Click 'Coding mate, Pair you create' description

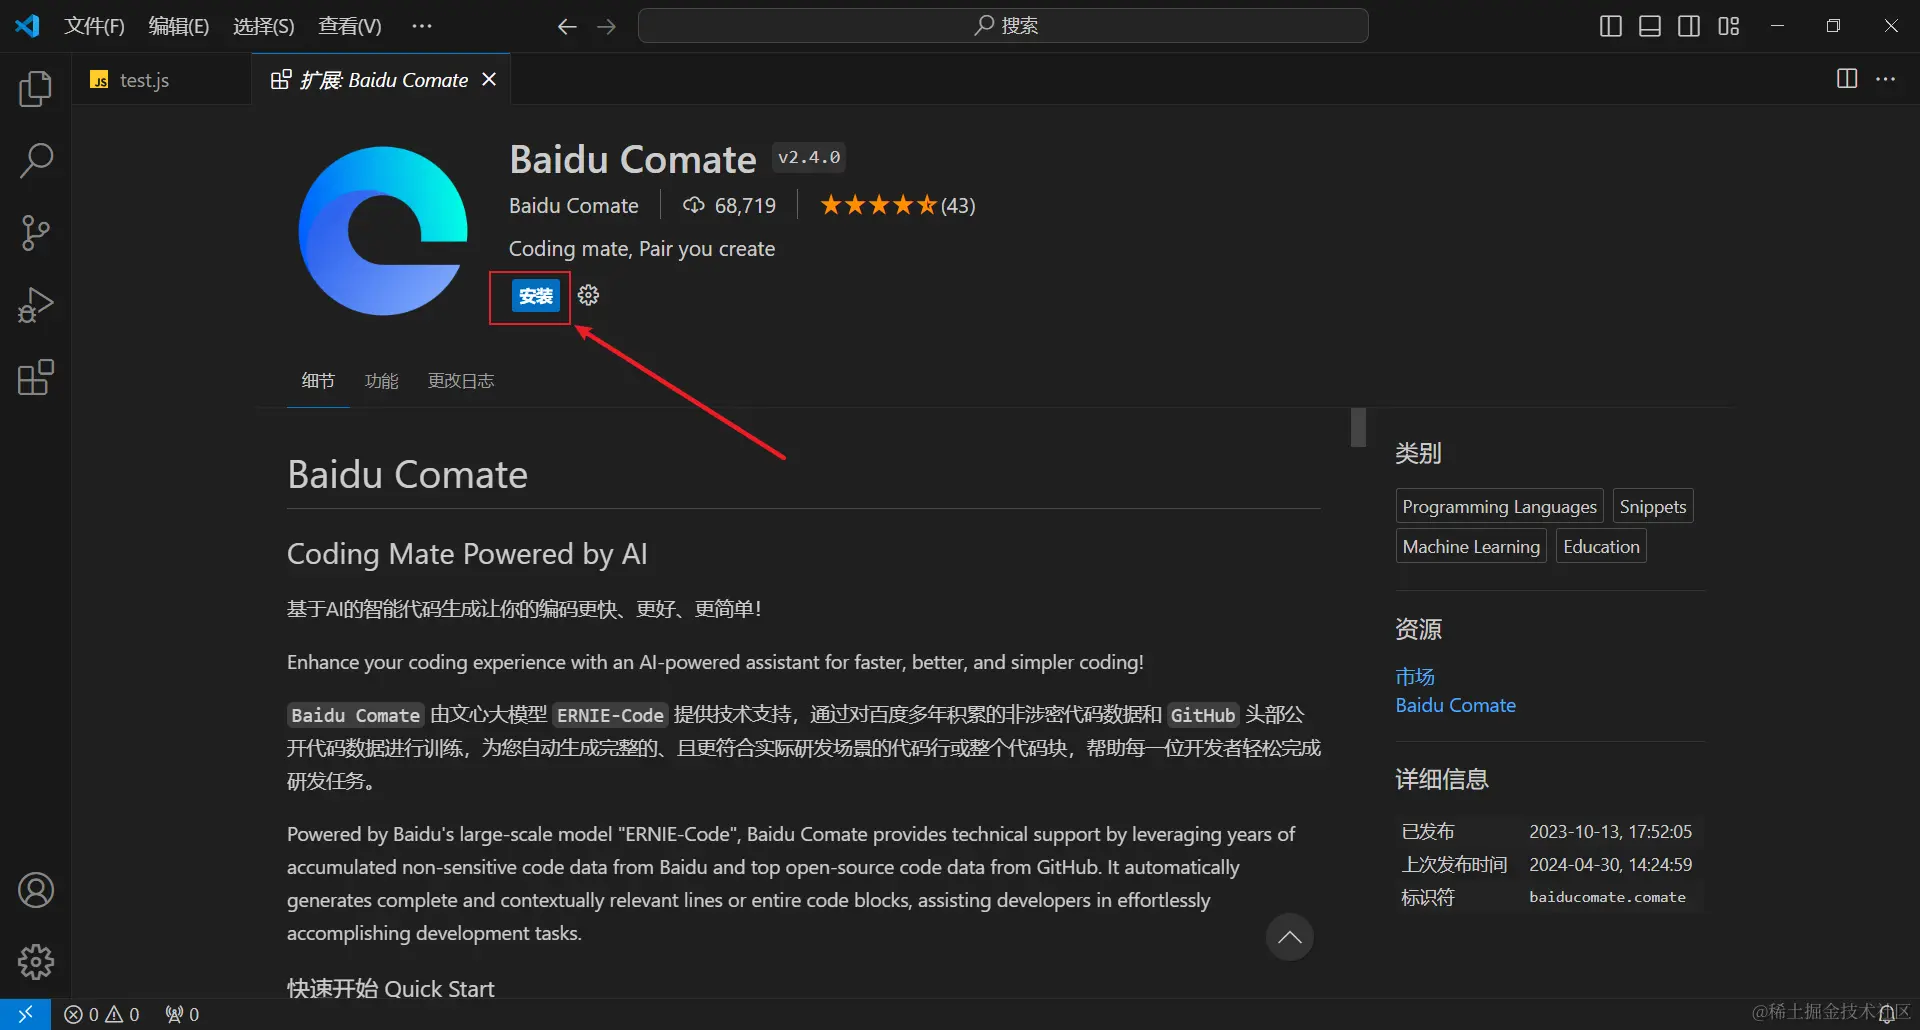[x=642, y=249]
